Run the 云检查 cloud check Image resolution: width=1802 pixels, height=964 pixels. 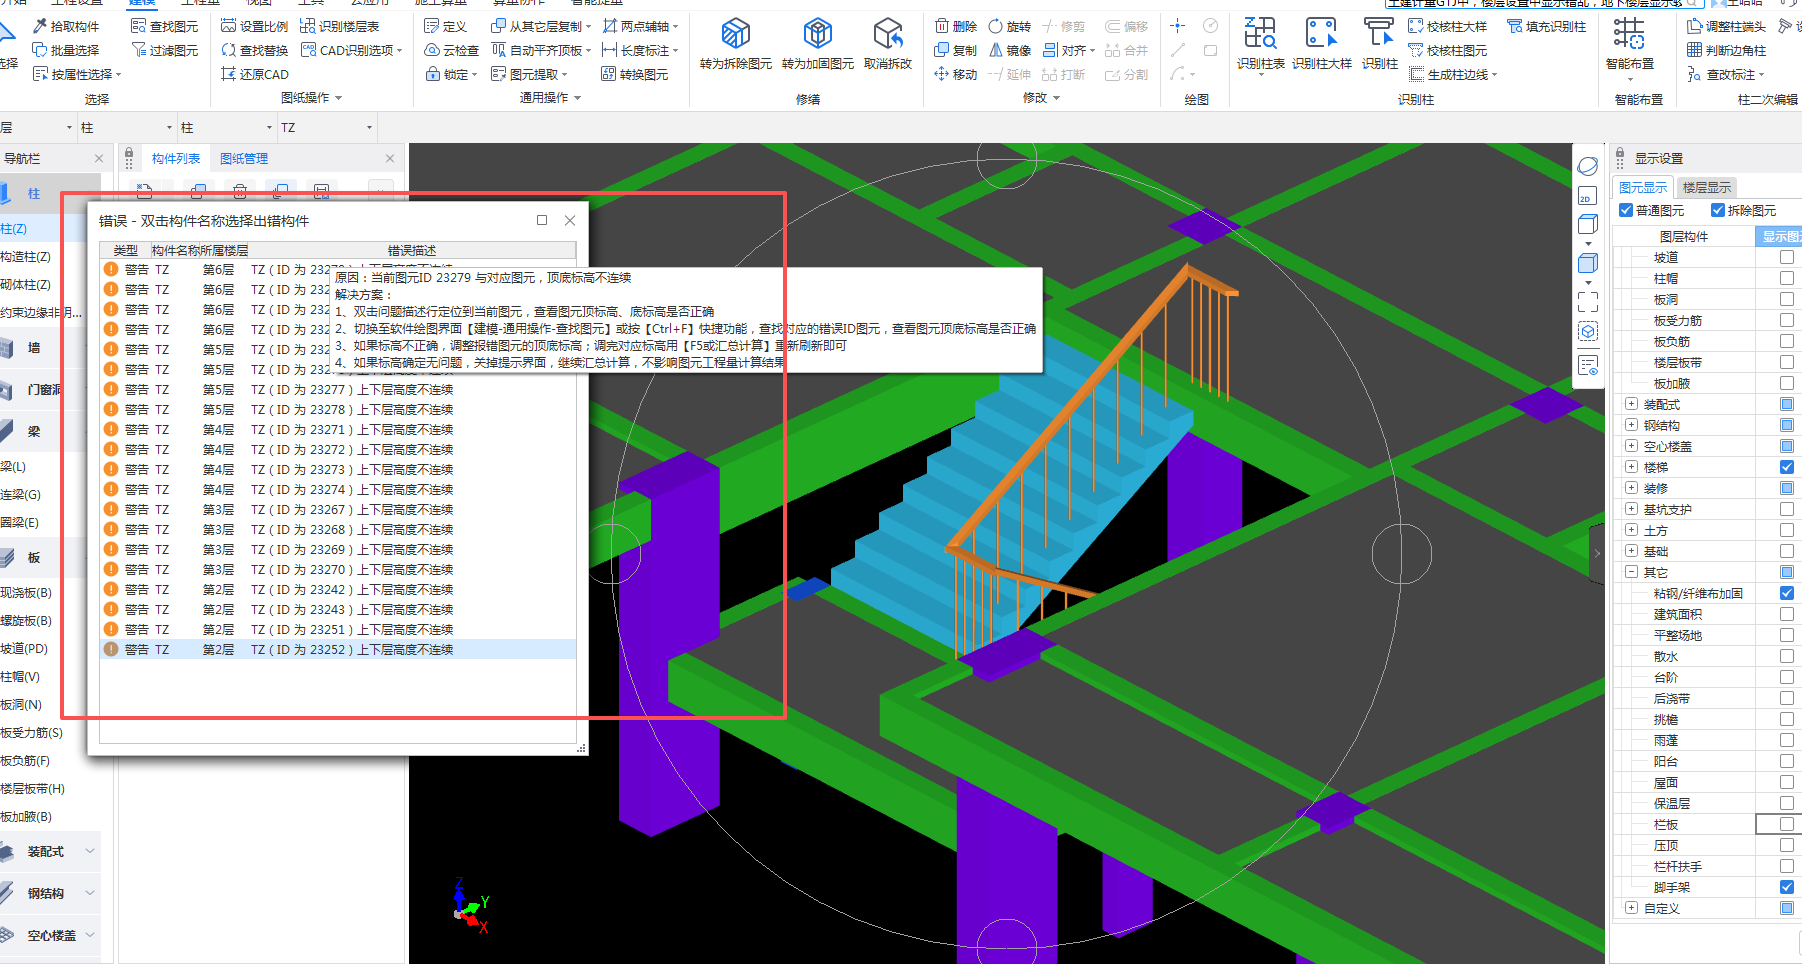451,50
